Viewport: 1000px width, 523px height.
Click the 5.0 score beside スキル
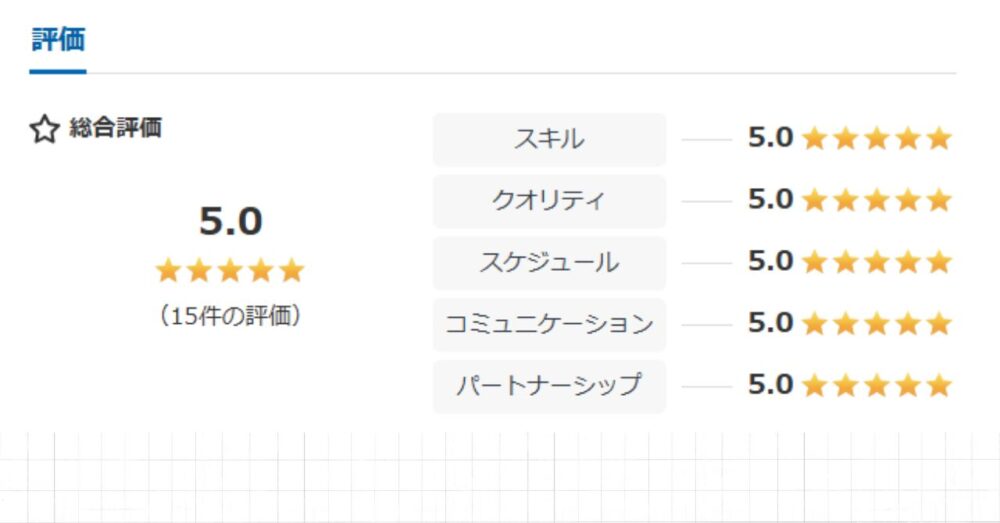[x=770, y=138]
